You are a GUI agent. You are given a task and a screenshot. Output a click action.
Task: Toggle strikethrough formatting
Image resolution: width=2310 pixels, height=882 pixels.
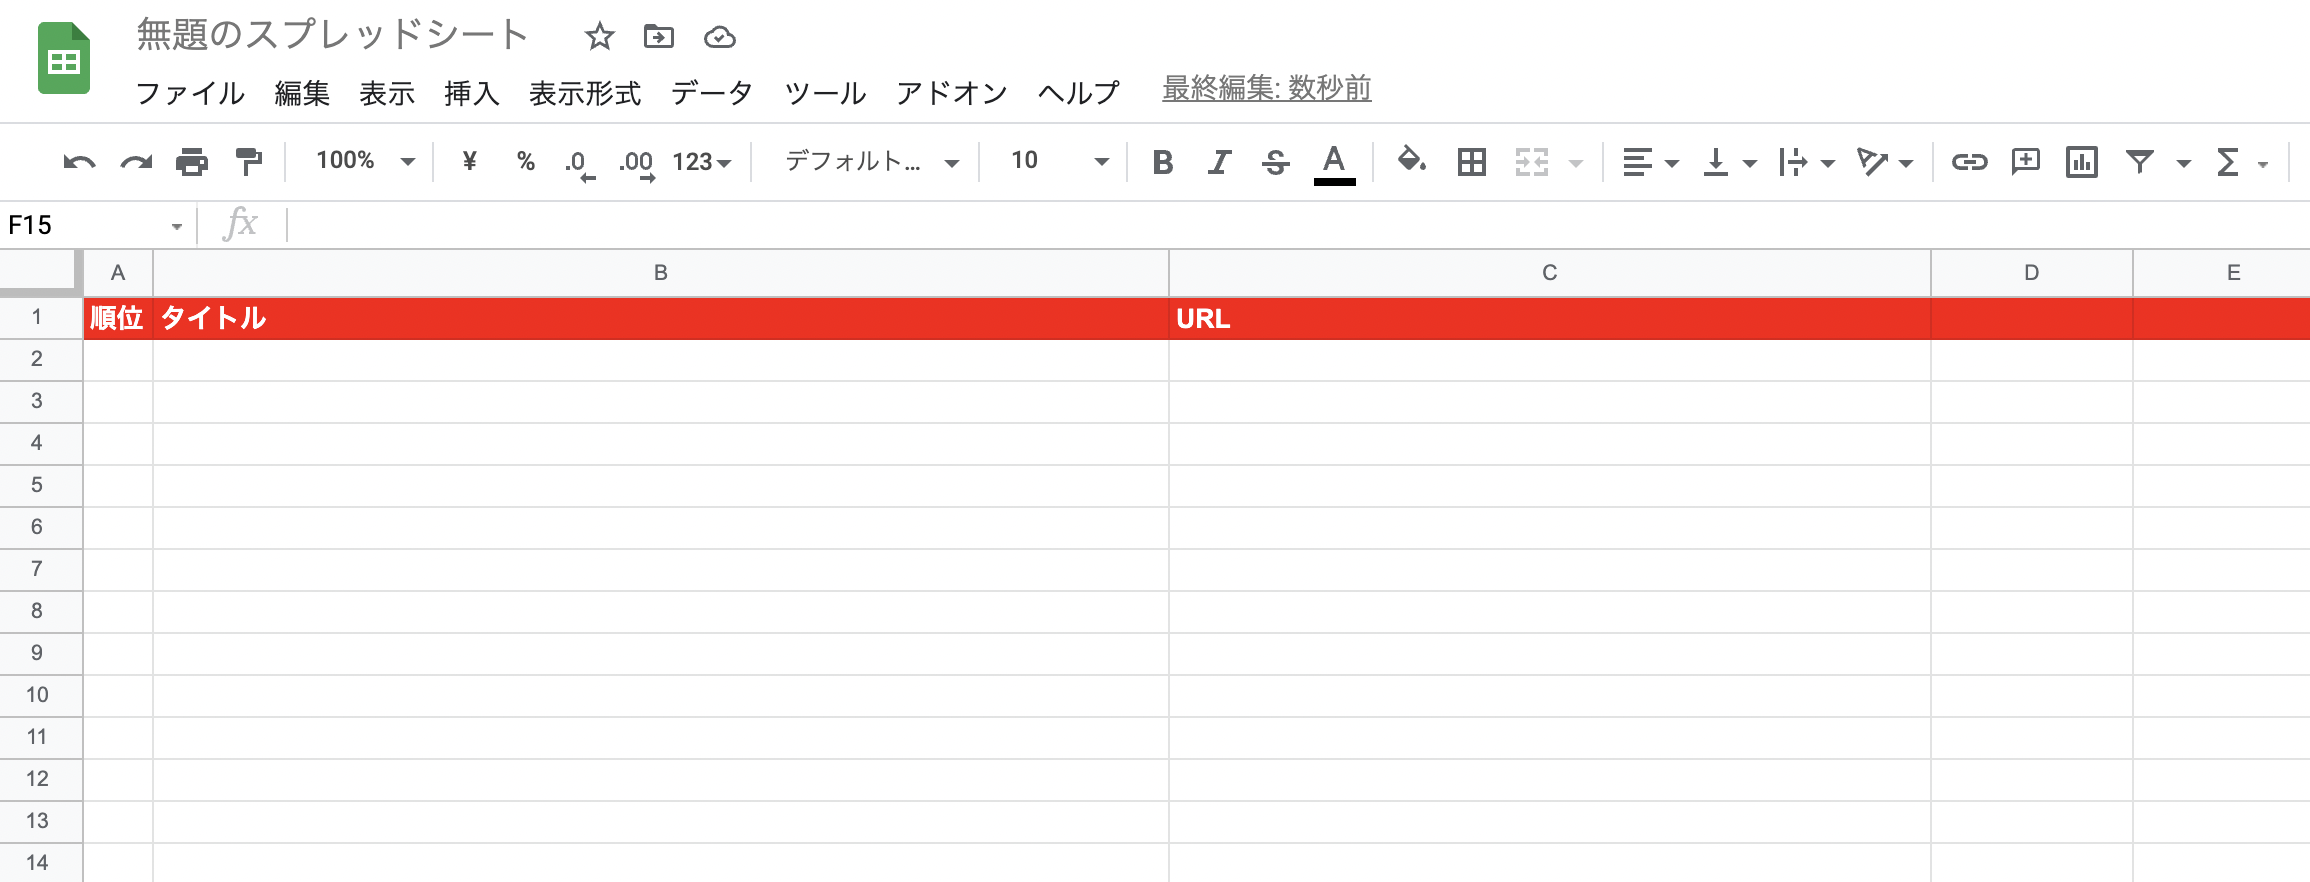coord(1275,162)
